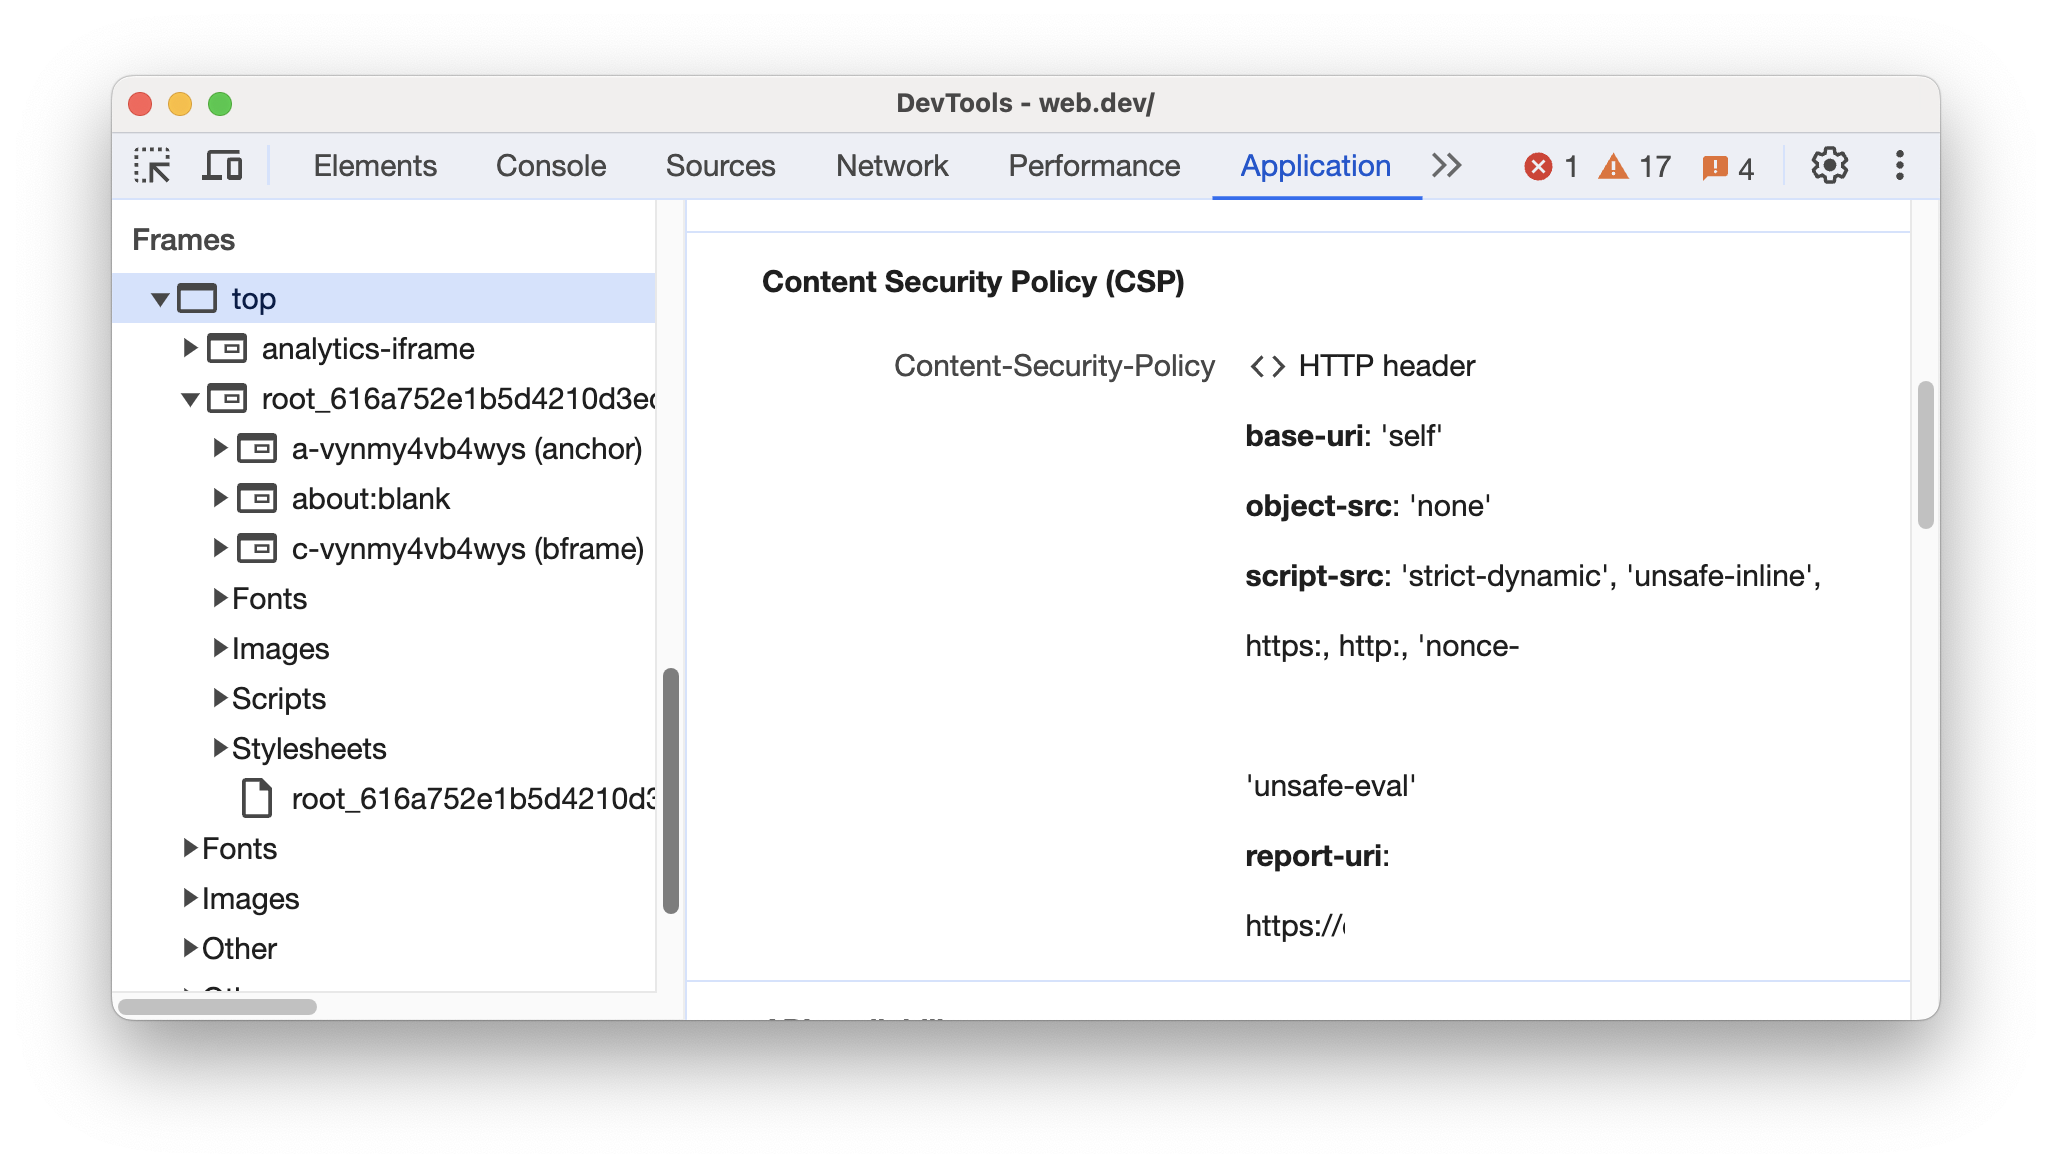Click the three-dot menu icon
Image resolution: width=2052 pixels, height=1168 pixels.
pos(1903,165)
